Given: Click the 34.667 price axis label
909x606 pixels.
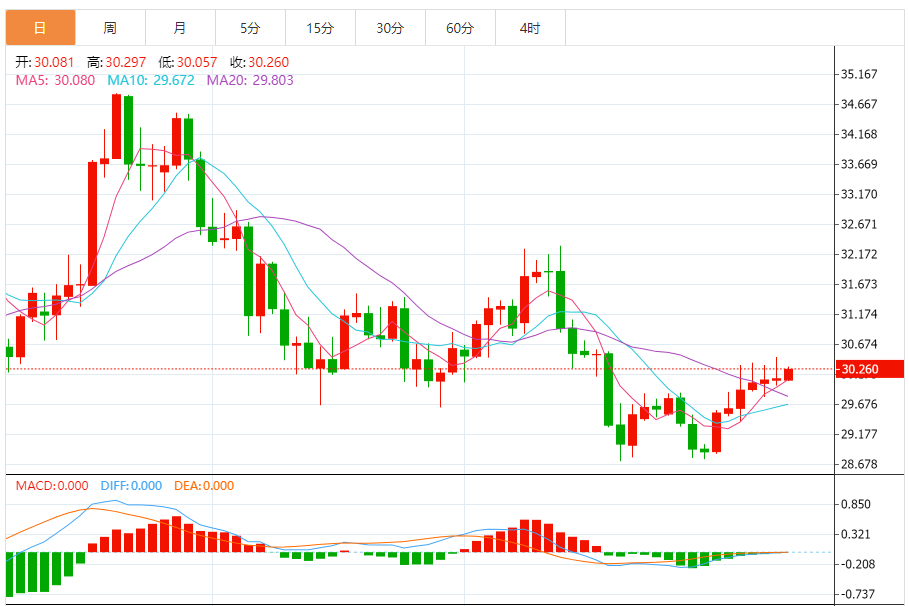Looking at the screenshot, I should pos(859,104).
